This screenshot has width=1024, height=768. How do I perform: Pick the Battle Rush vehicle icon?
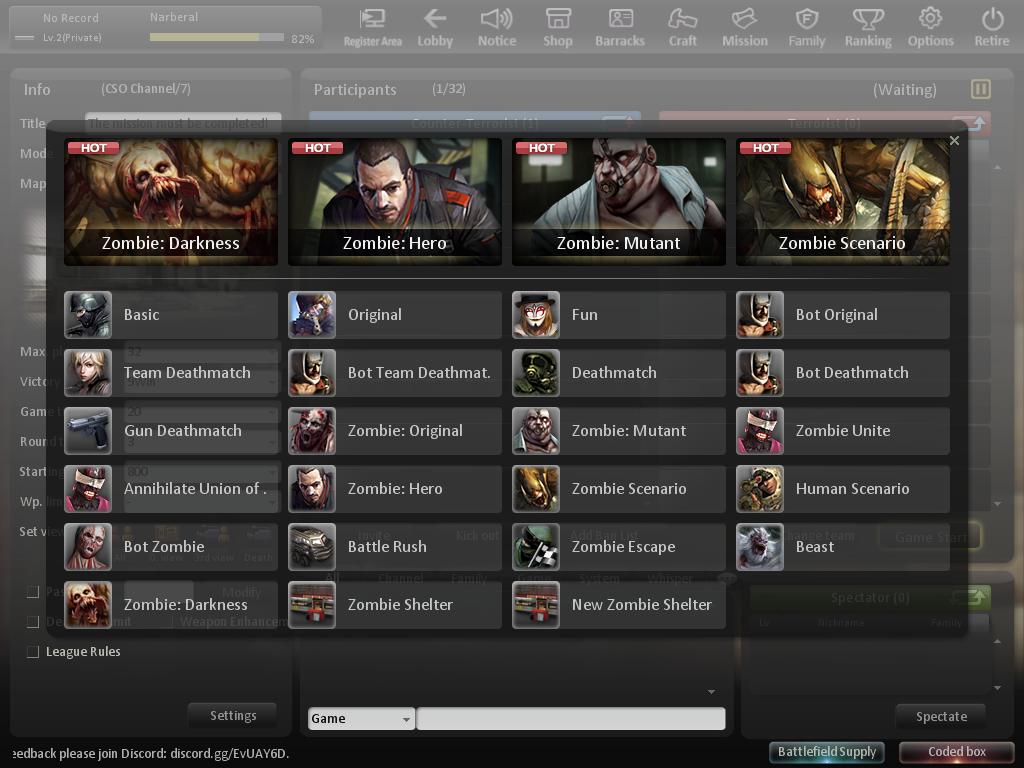click(x=312, y=547)
